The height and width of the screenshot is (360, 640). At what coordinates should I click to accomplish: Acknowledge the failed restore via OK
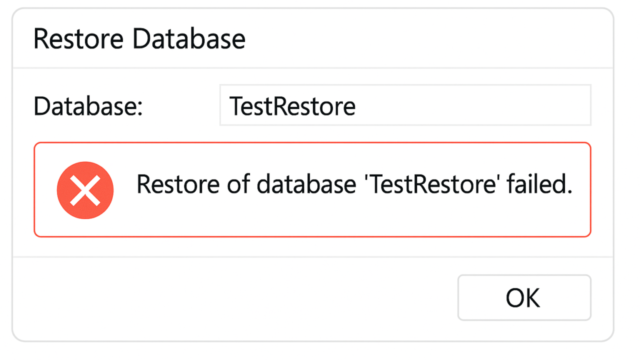coord(524,298)
